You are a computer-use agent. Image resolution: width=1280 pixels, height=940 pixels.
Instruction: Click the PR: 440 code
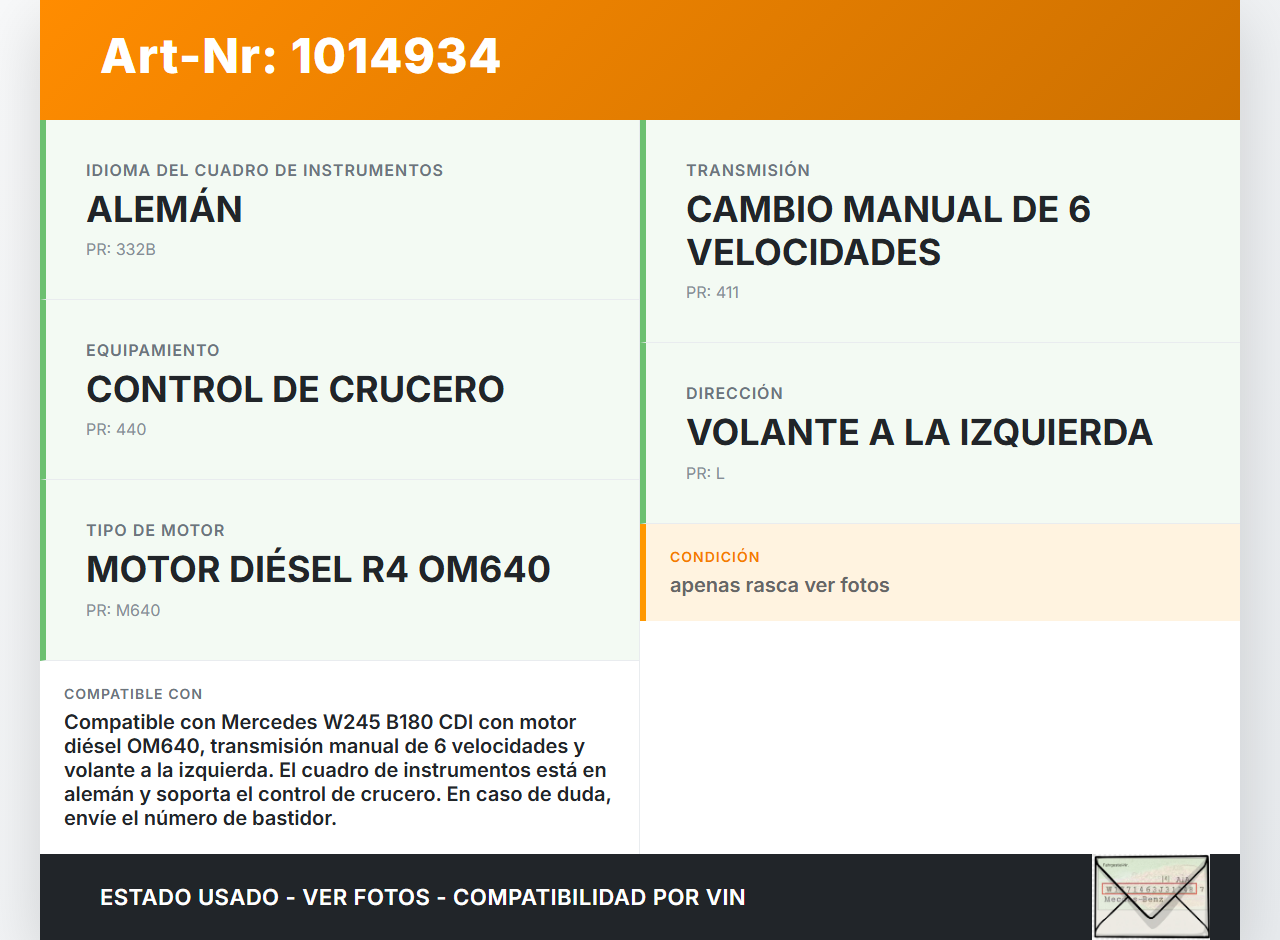coord(116,430)
